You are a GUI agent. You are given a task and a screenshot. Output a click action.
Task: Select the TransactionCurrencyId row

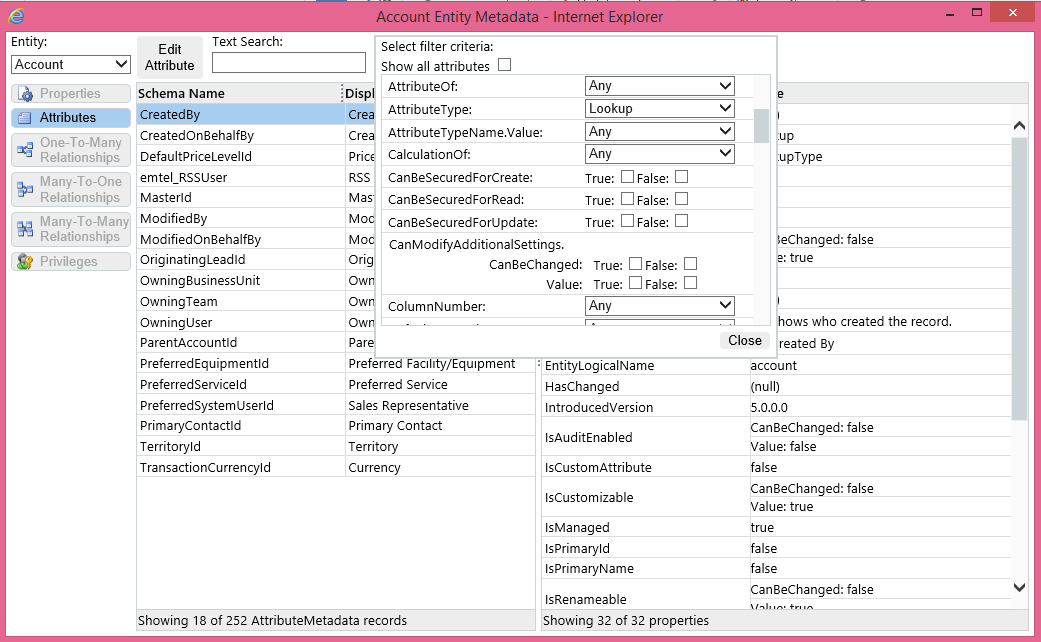(336, 467)
